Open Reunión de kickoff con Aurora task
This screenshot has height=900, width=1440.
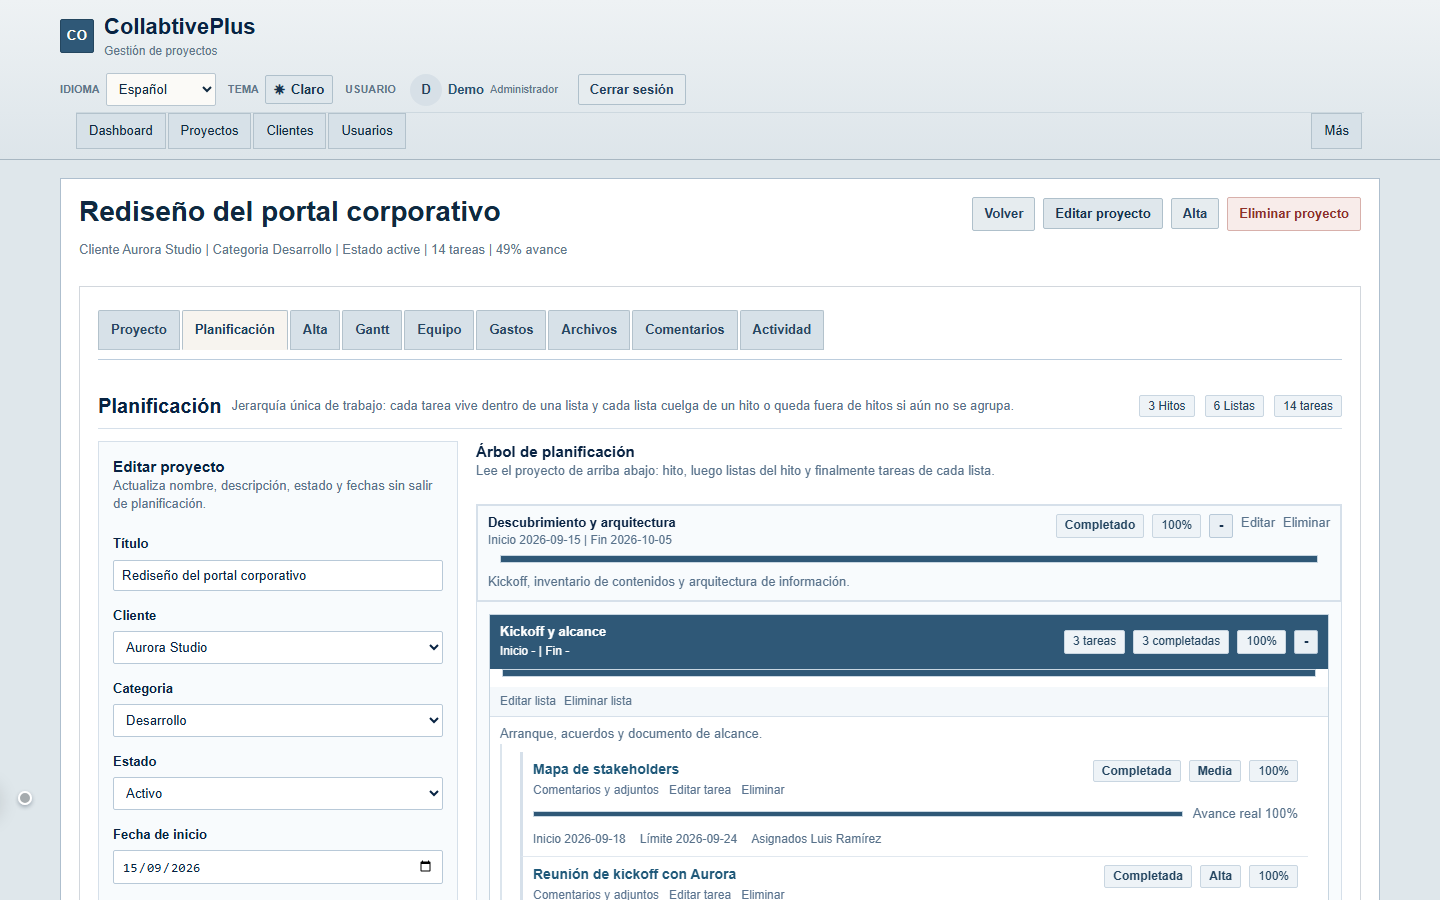click(x=634, y=874)
